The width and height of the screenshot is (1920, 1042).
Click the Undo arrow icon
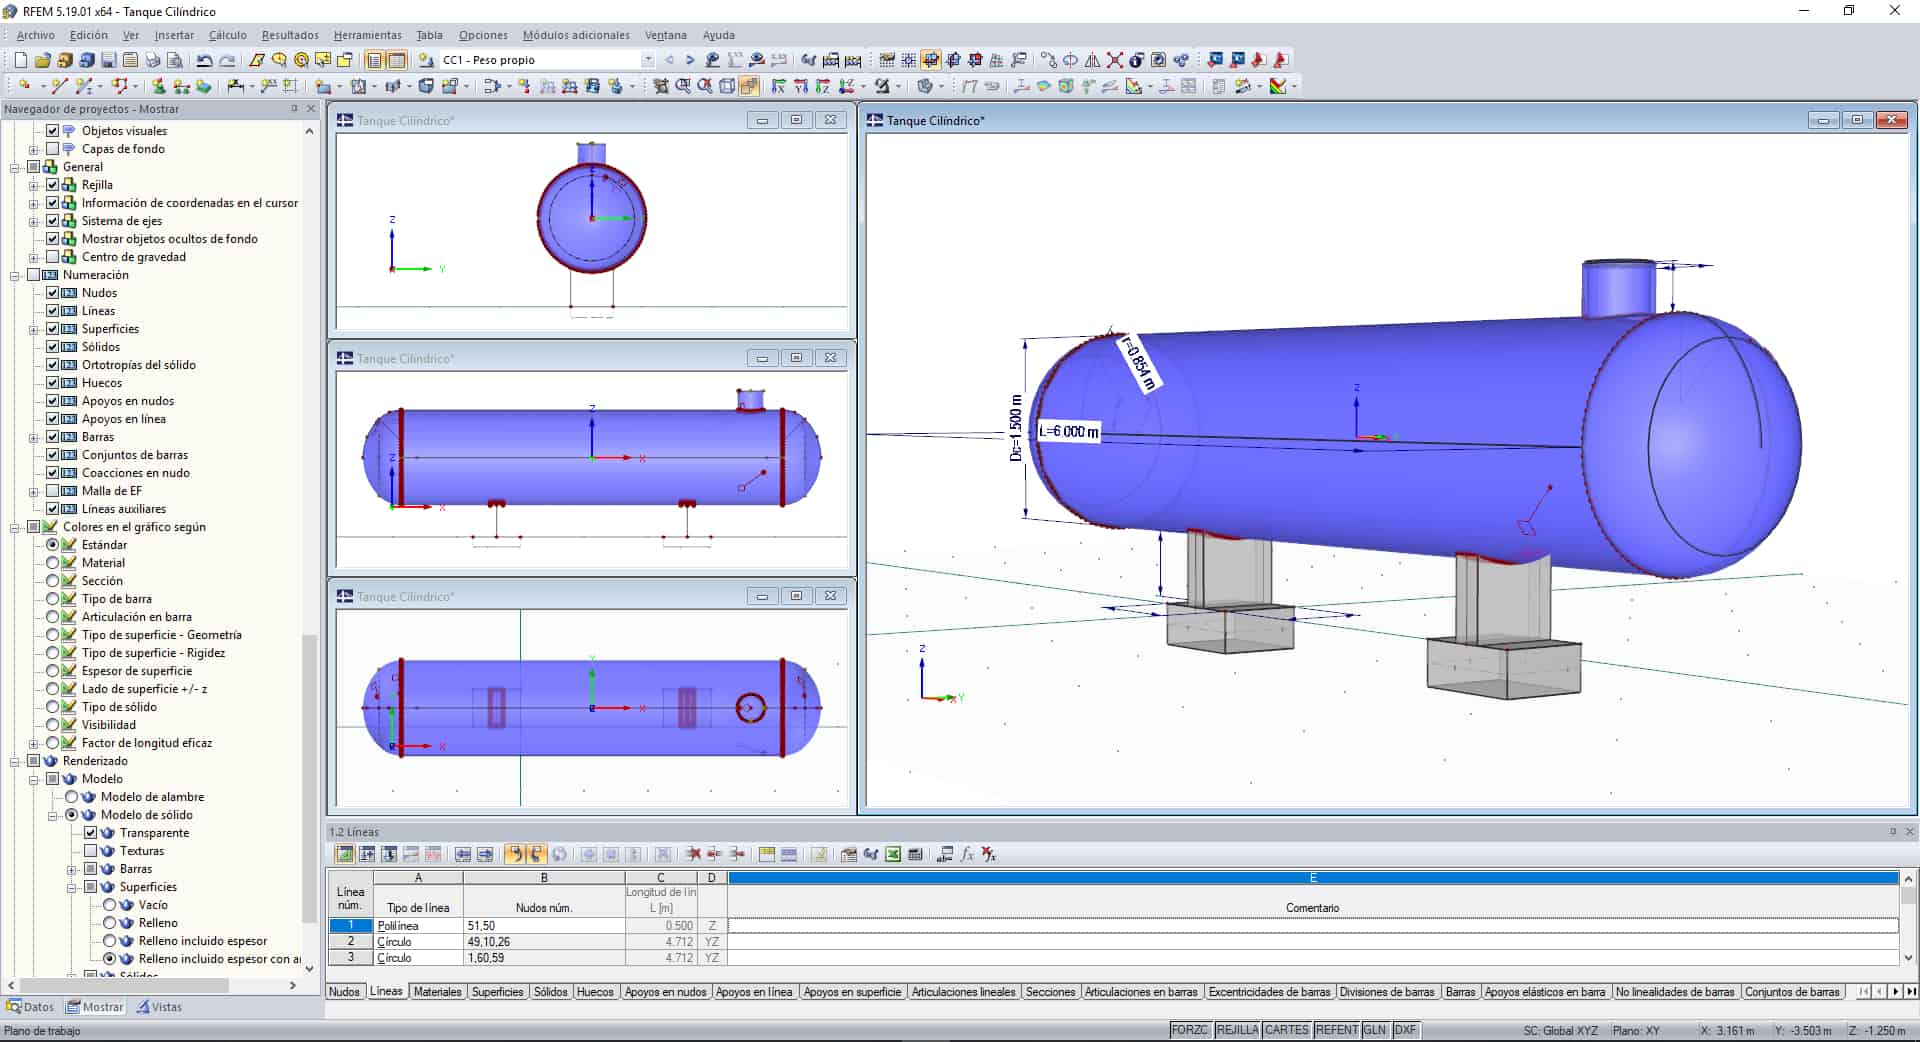204,60
